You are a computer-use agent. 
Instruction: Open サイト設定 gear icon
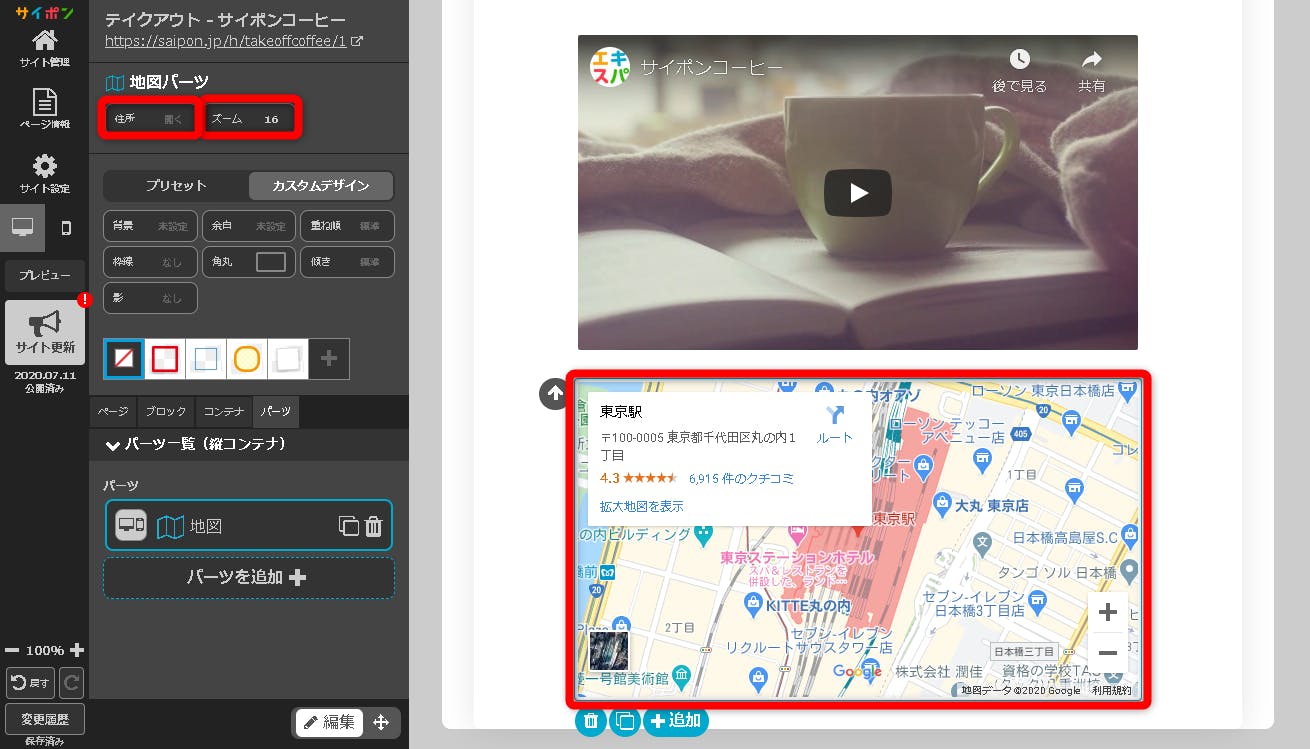tap(44, 172)
